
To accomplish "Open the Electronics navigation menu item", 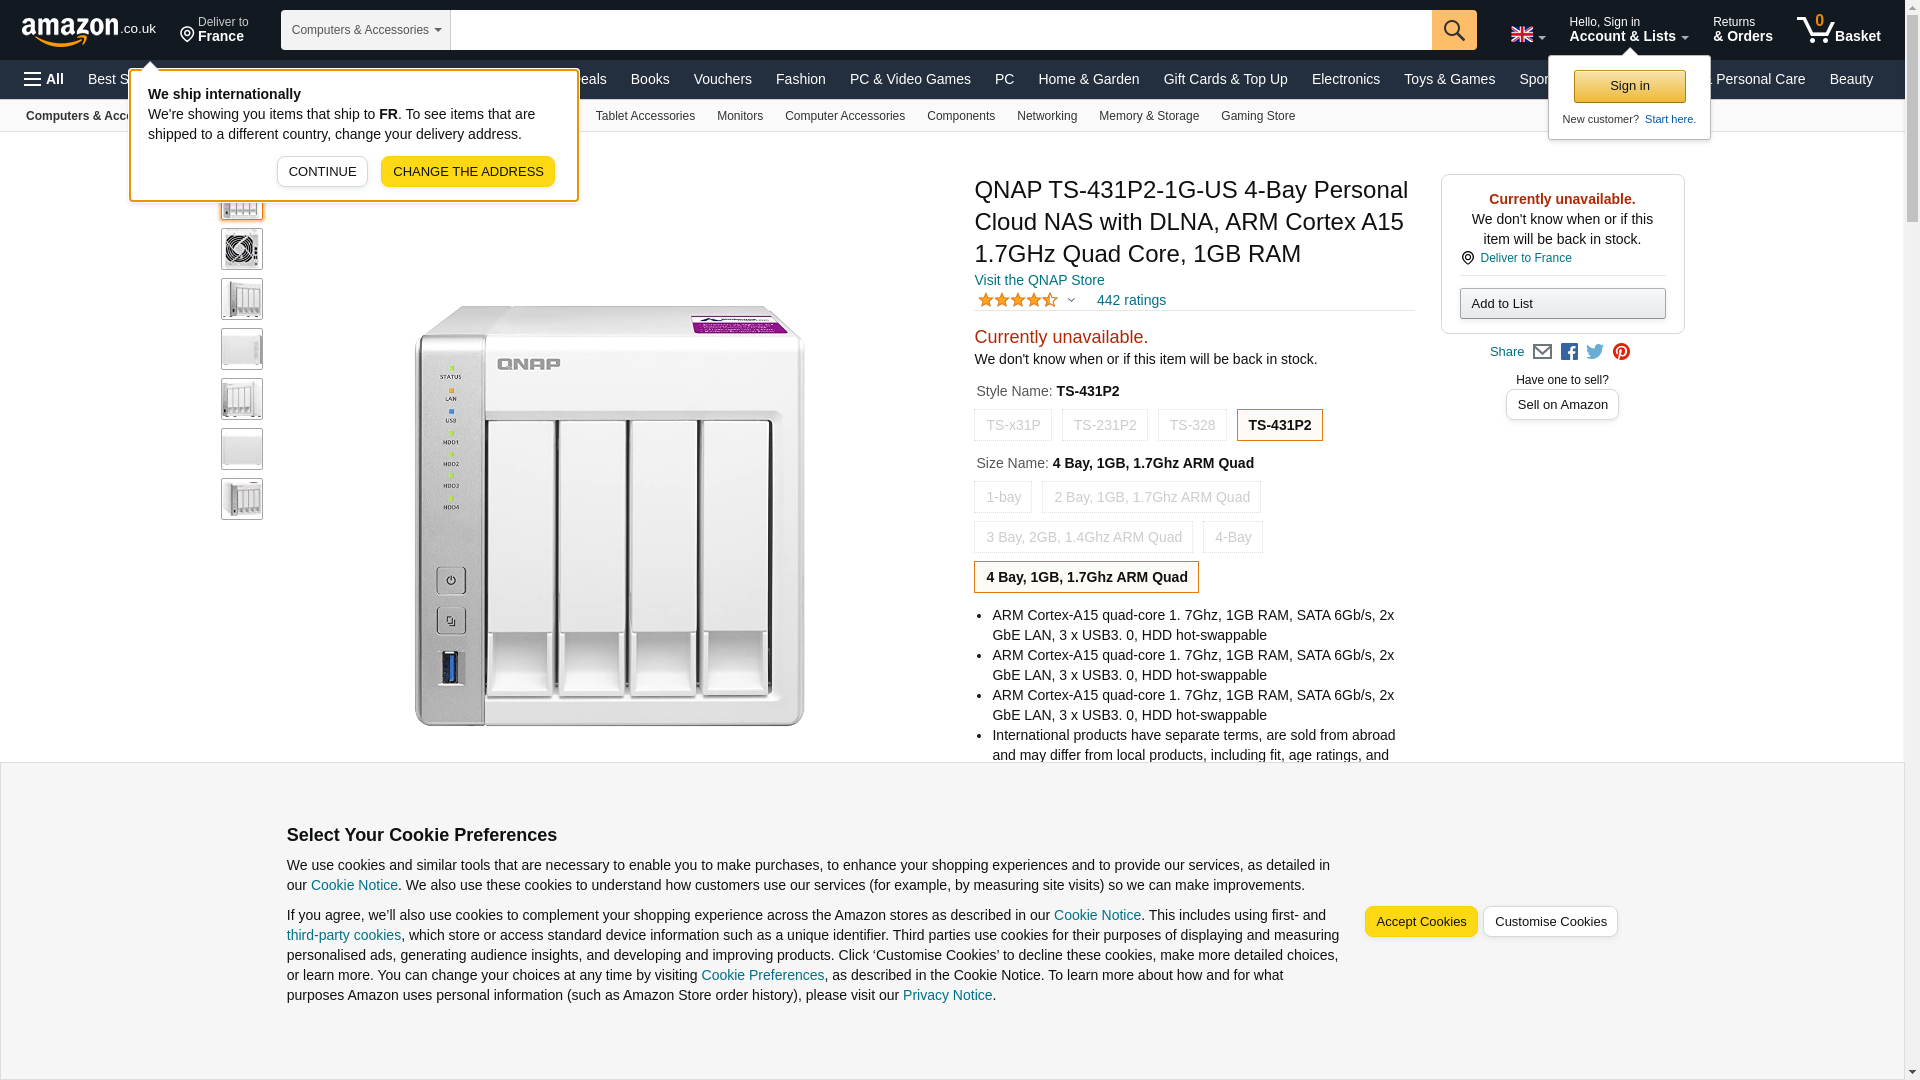I will click(x=1345, y=79).
